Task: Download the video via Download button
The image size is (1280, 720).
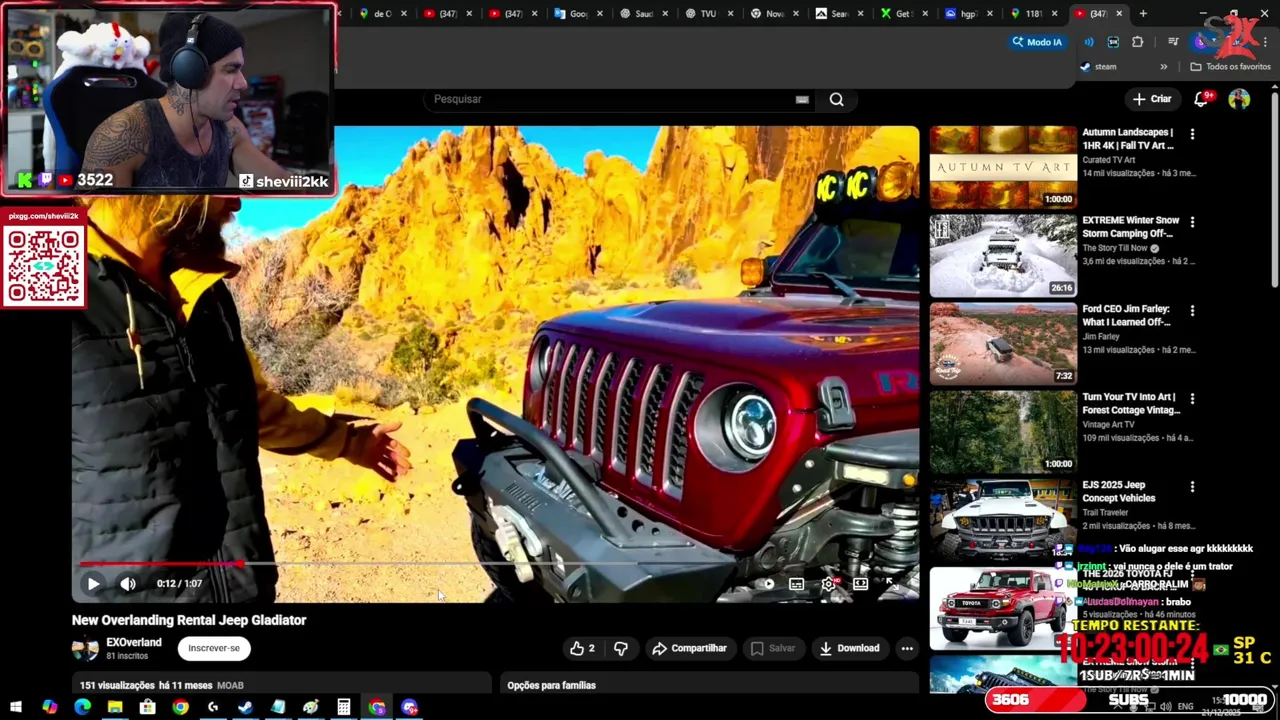Action: [x=849, y=648]
